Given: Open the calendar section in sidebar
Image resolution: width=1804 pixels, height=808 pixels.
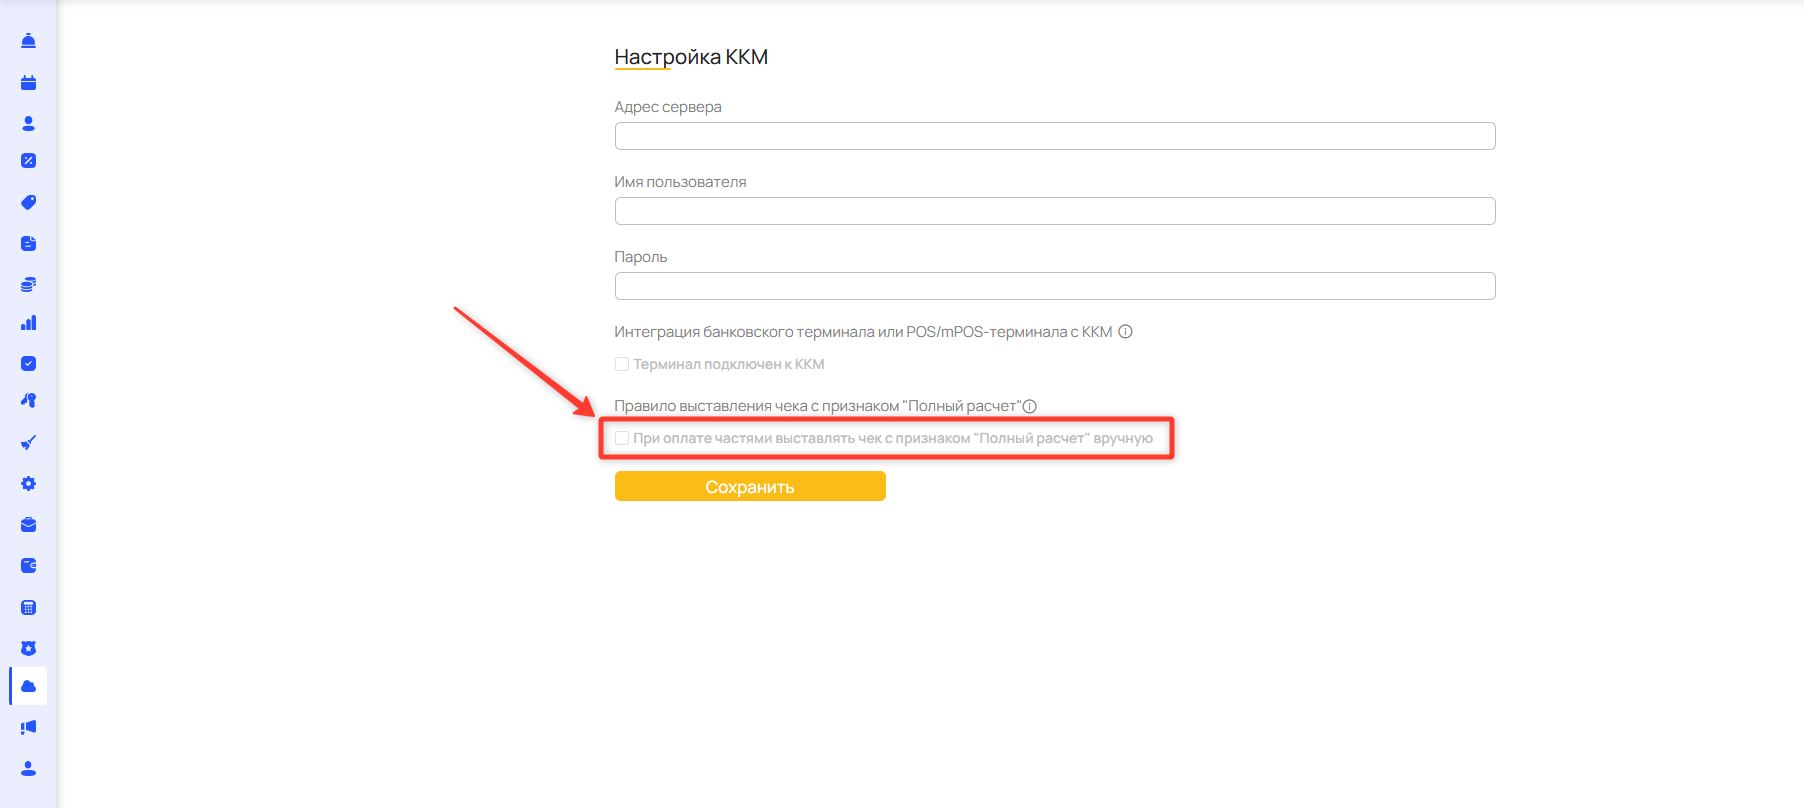Looking at the screenshot, I should pyautogui.click(x=28, y=83).
